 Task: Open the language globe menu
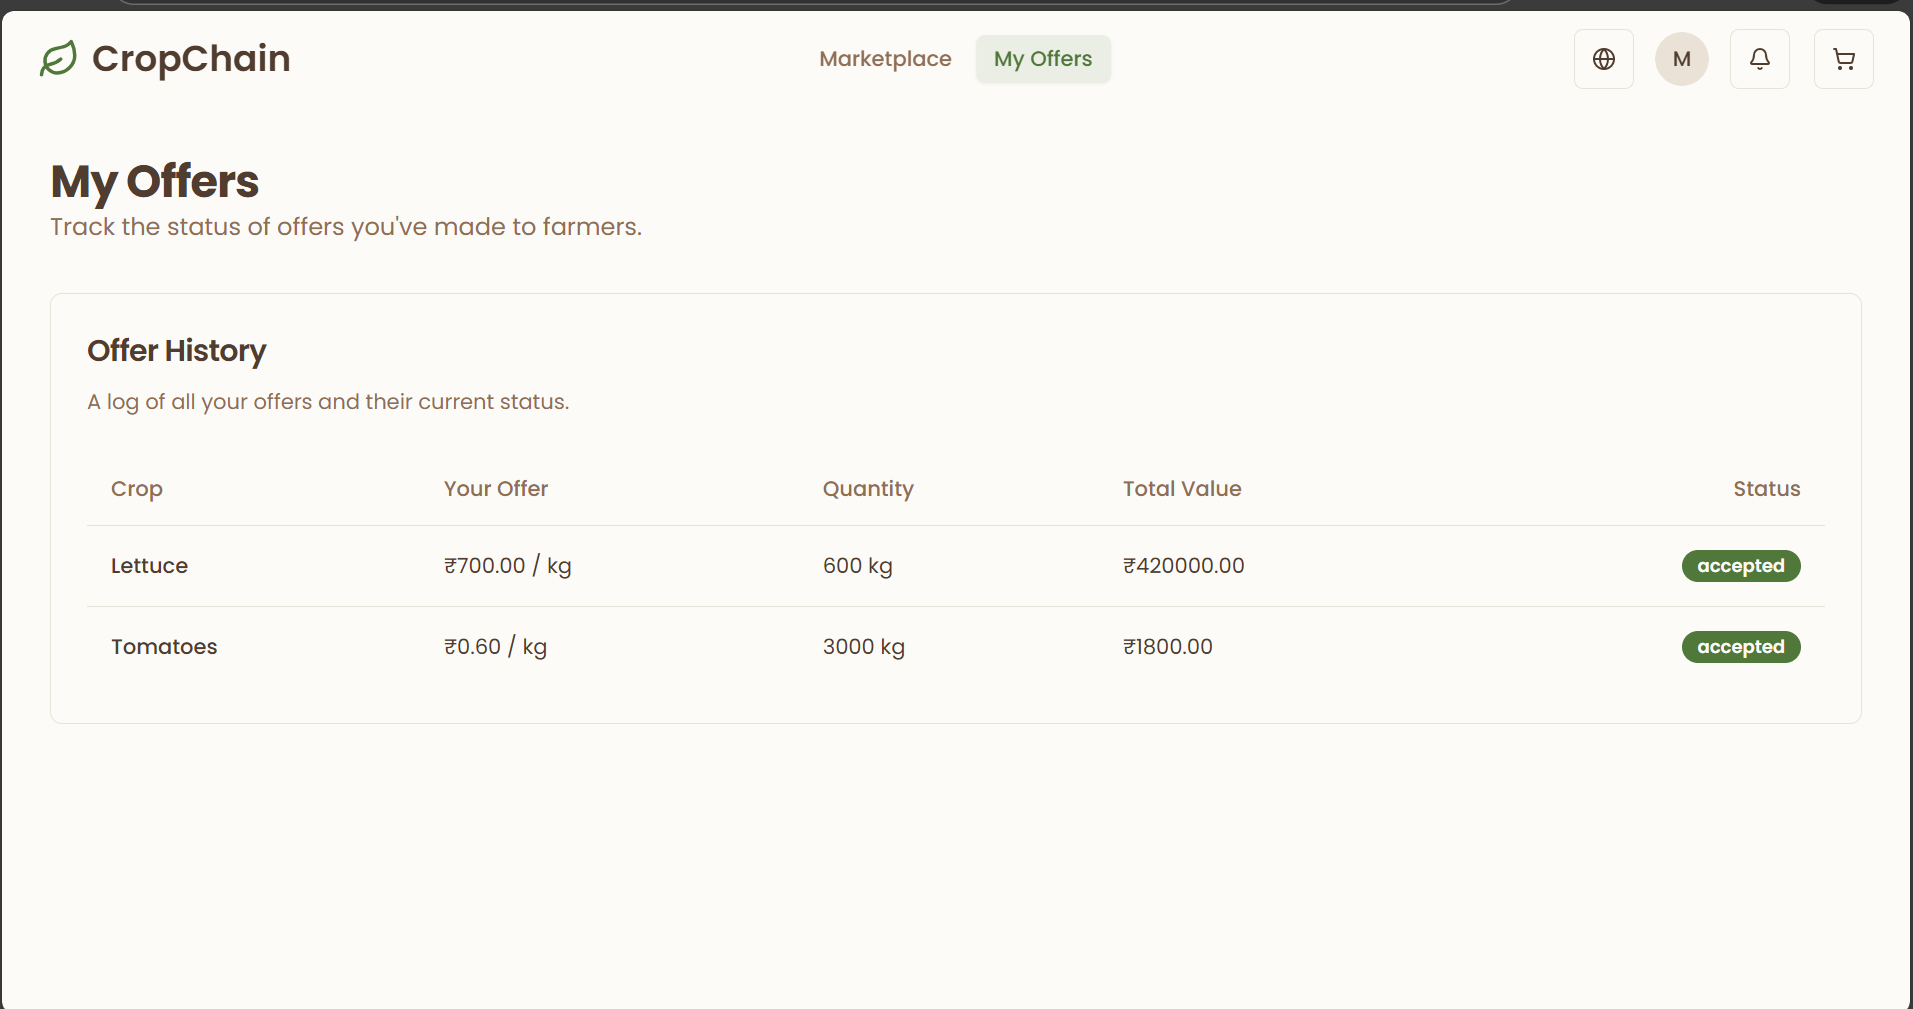tap(1603, 59)
